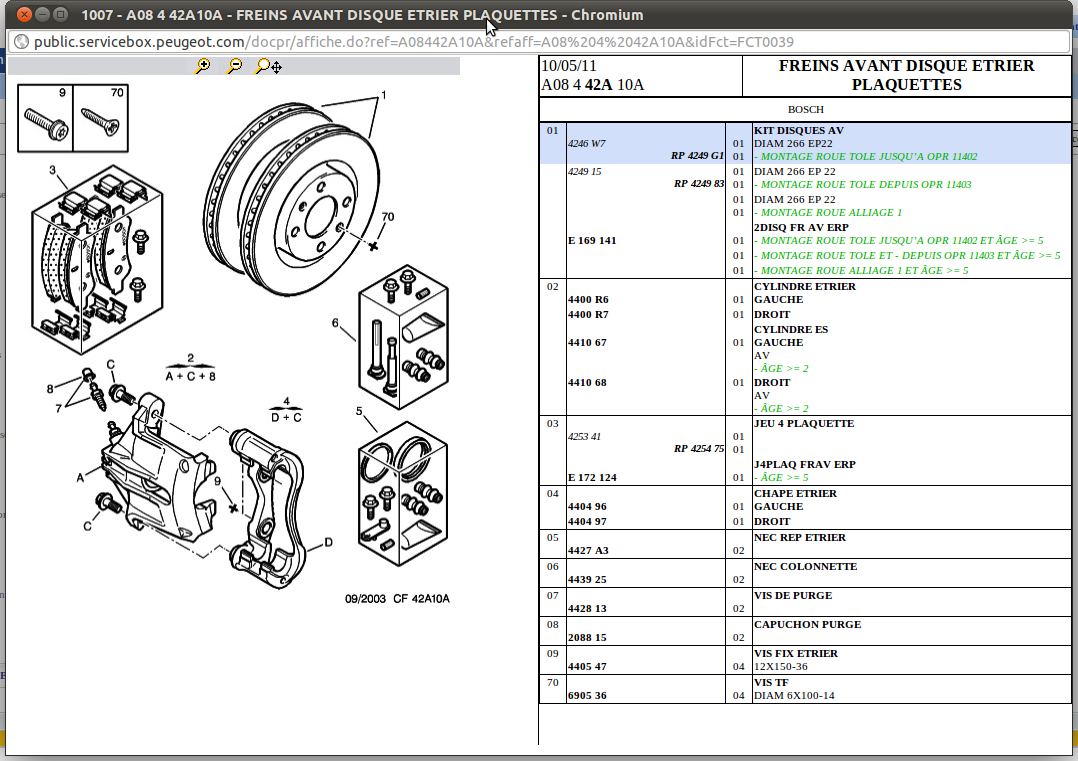Screen dimensions: 1078x761
Task: Click the brake disc drawing
Action: (x=292, y=199)
